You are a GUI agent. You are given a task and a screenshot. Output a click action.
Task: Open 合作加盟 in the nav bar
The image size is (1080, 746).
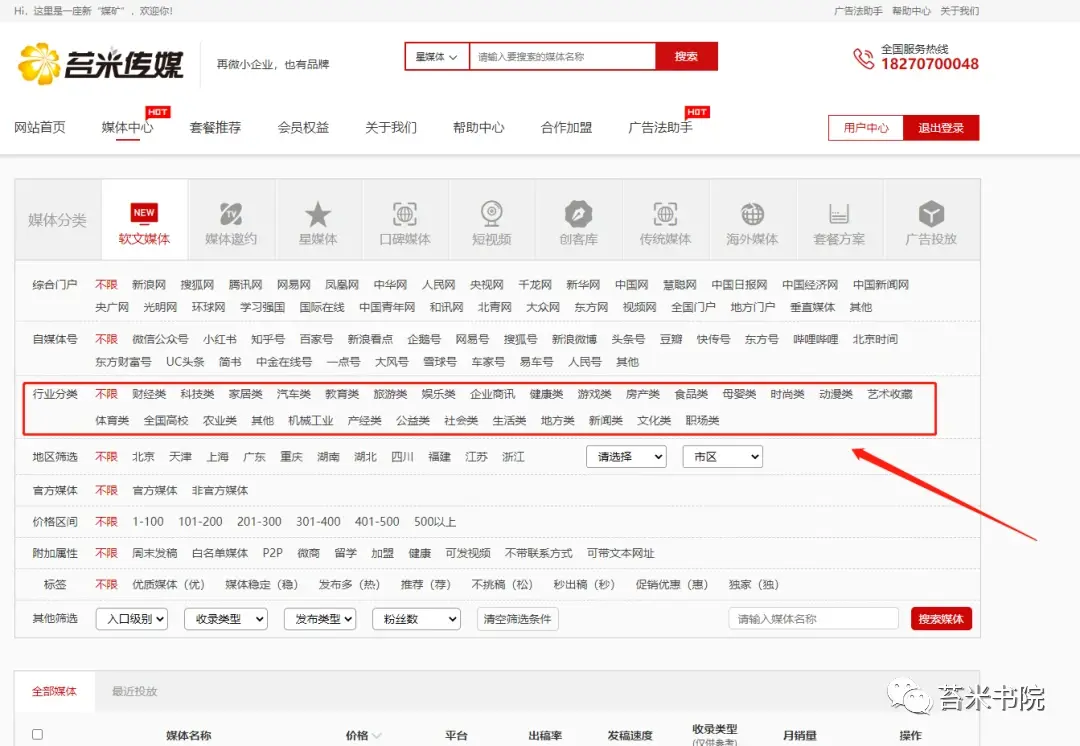pyautogui.click(x=566, y=127)
